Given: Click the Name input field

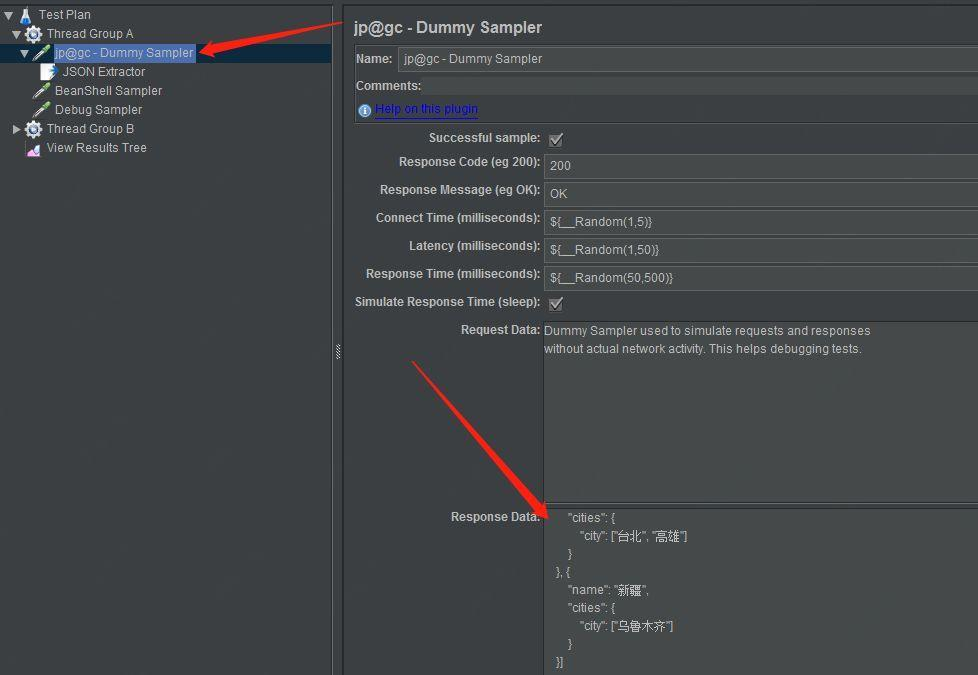Looking at the screenshot, I should 688,59.
